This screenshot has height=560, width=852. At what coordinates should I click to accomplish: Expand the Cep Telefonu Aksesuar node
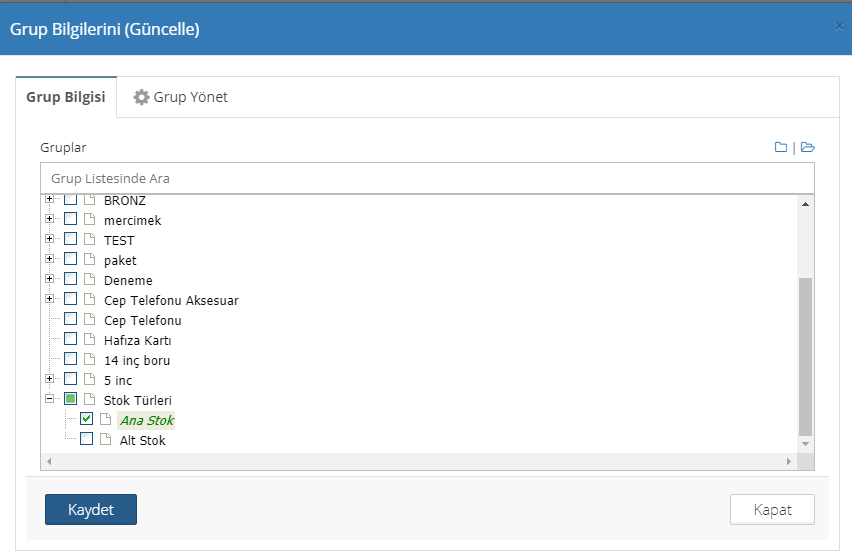(50, 299)
